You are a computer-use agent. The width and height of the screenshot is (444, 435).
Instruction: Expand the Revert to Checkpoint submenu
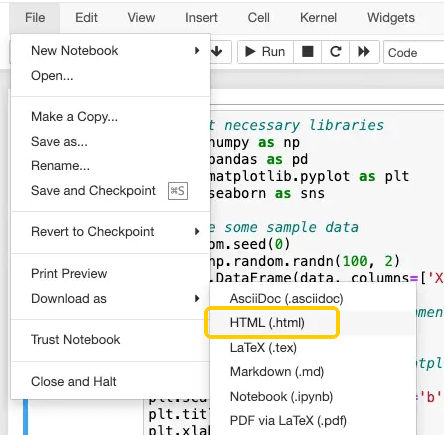tap(110, 232)
